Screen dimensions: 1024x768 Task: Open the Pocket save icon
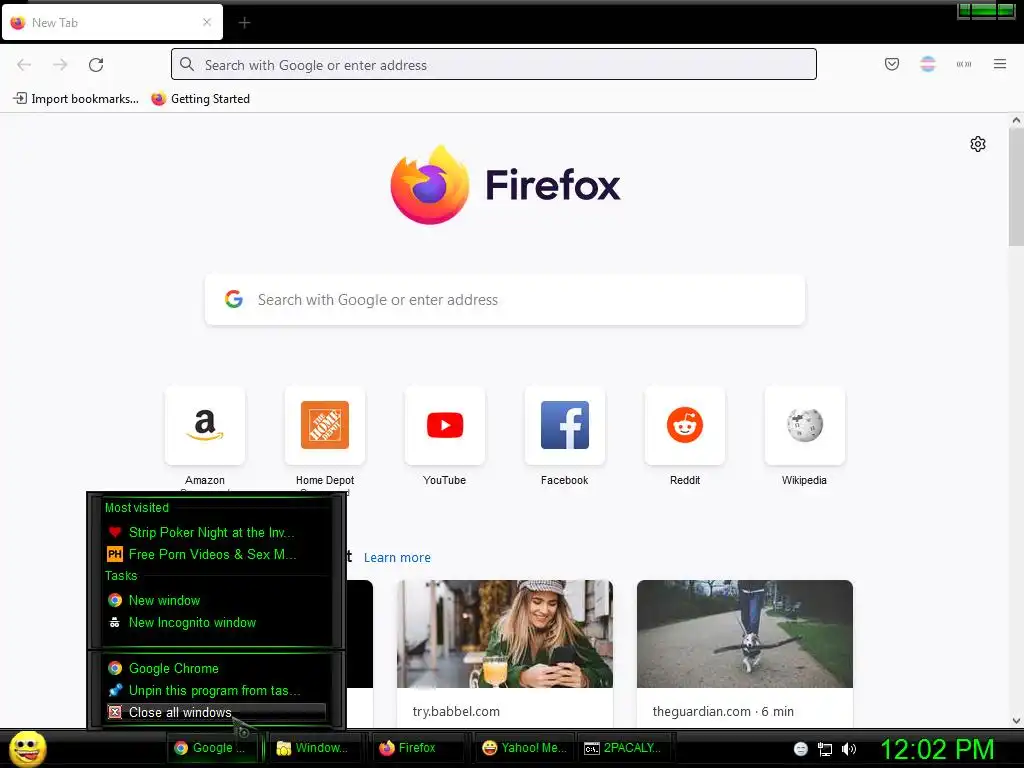(x=891, y=64)
